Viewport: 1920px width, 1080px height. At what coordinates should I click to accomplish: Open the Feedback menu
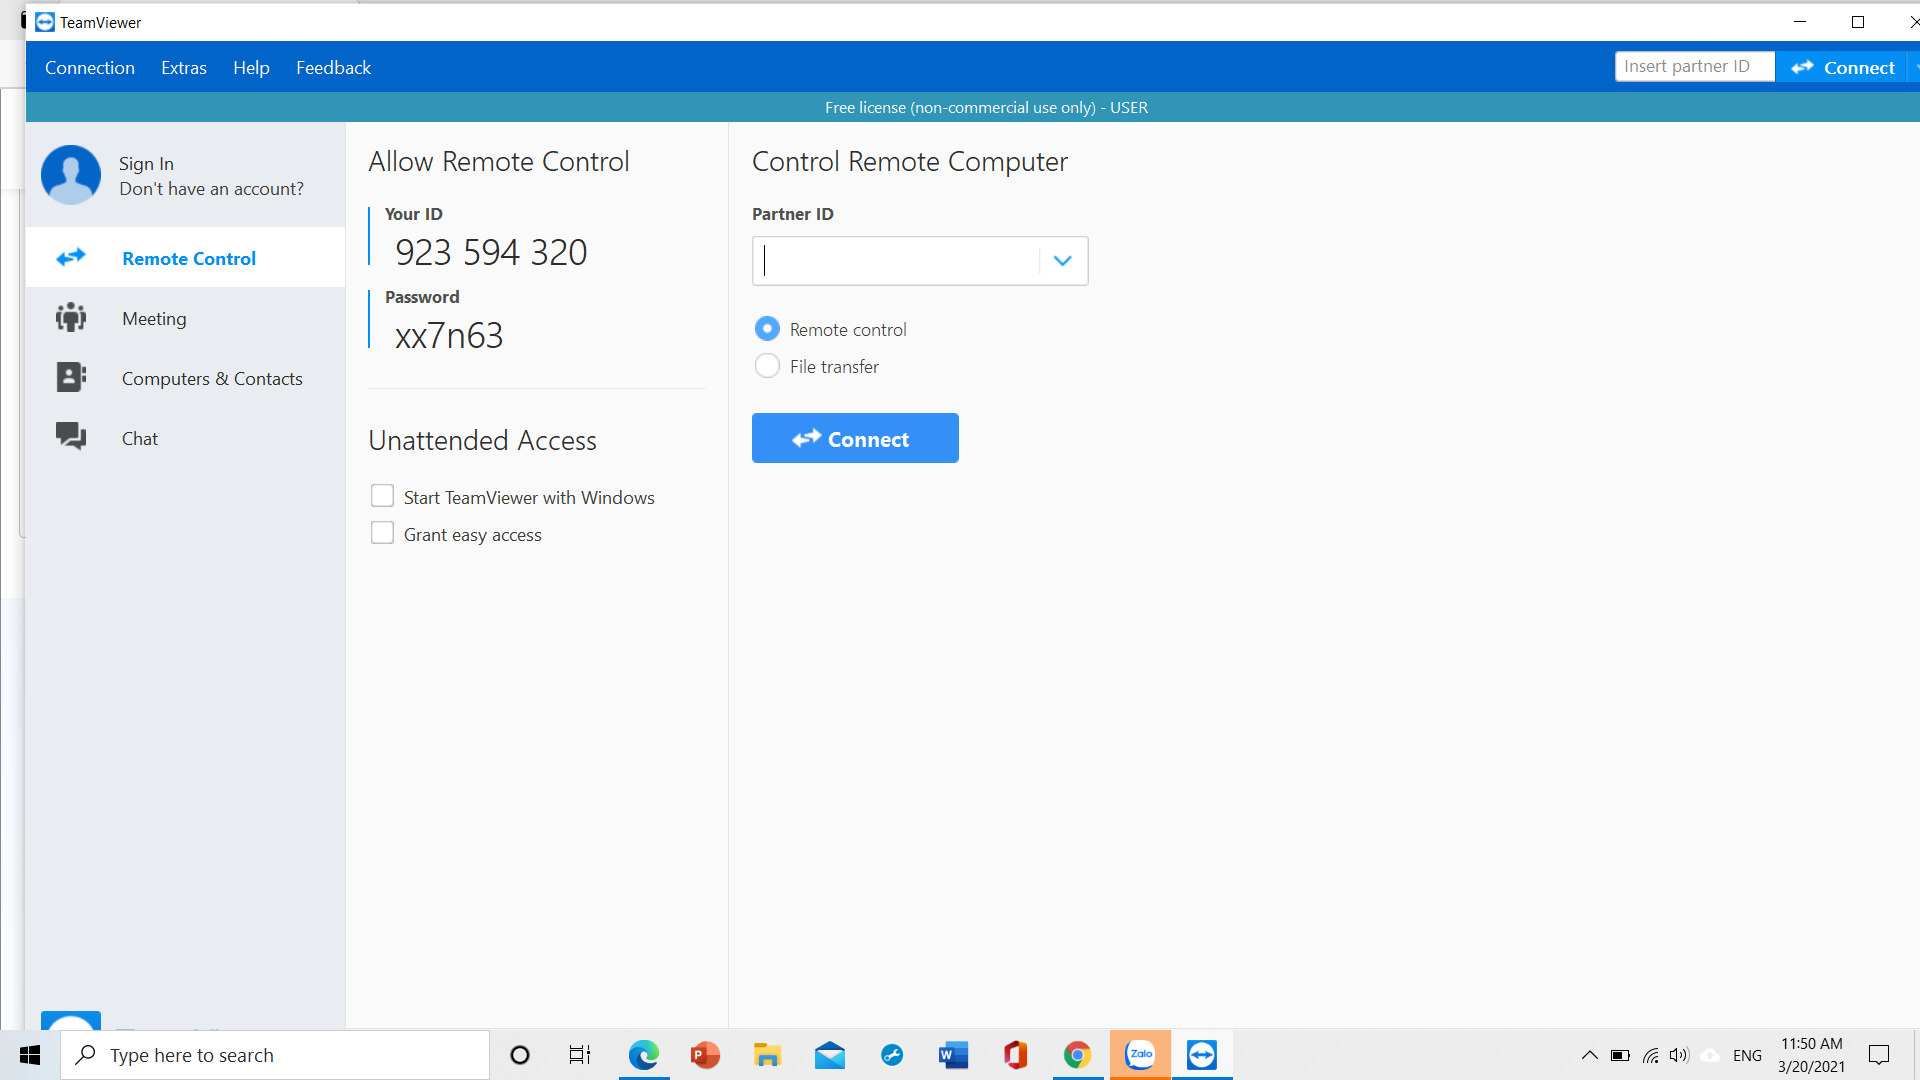[333, 67]
